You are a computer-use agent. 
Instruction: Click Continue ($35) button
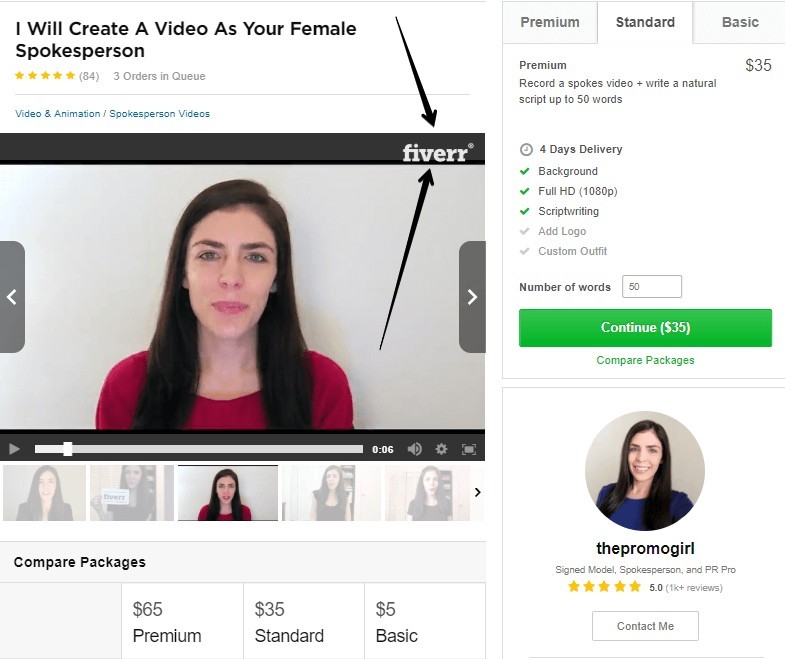click(645, 327)
